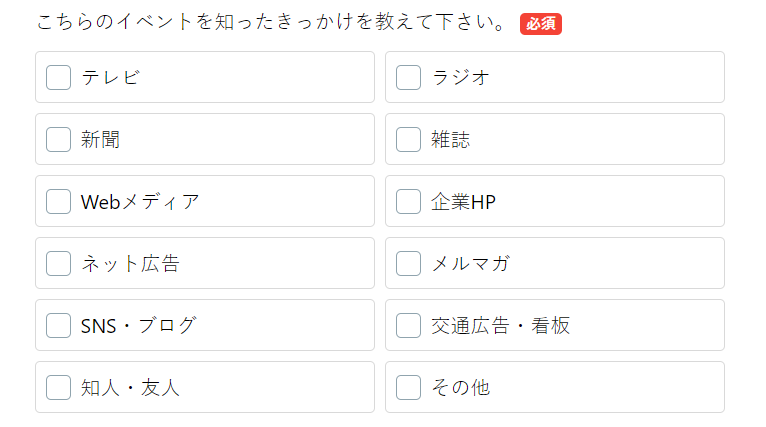Click the ラジオ option label text

(461, 77)
